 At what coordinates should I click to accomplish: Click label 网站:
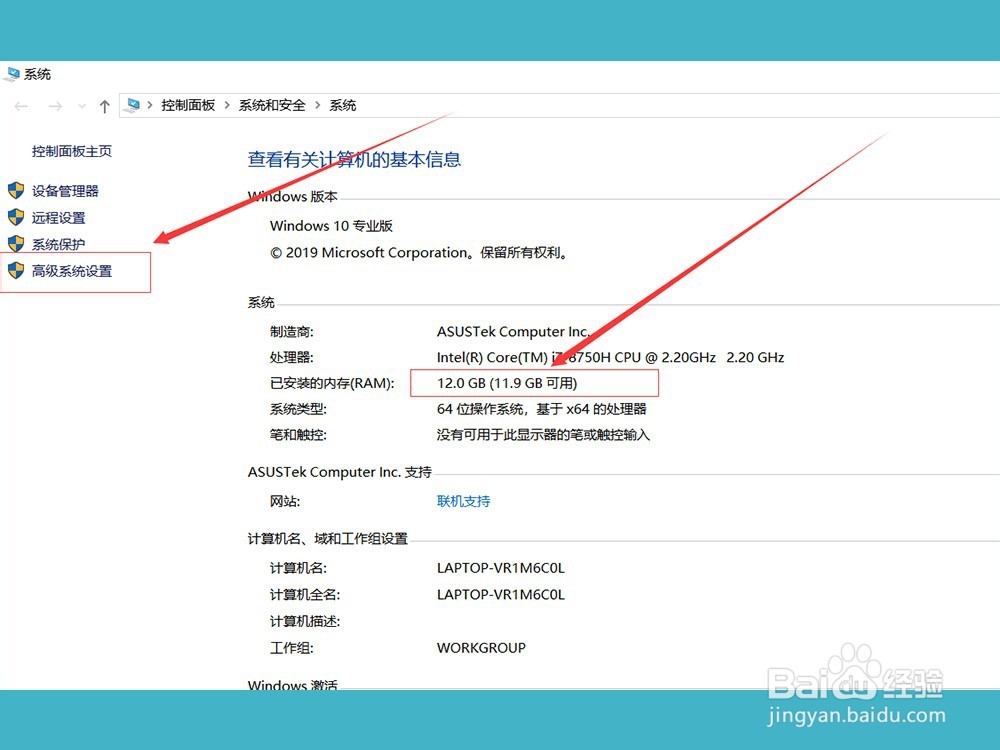pyautogui.click(x=284, y=501)
